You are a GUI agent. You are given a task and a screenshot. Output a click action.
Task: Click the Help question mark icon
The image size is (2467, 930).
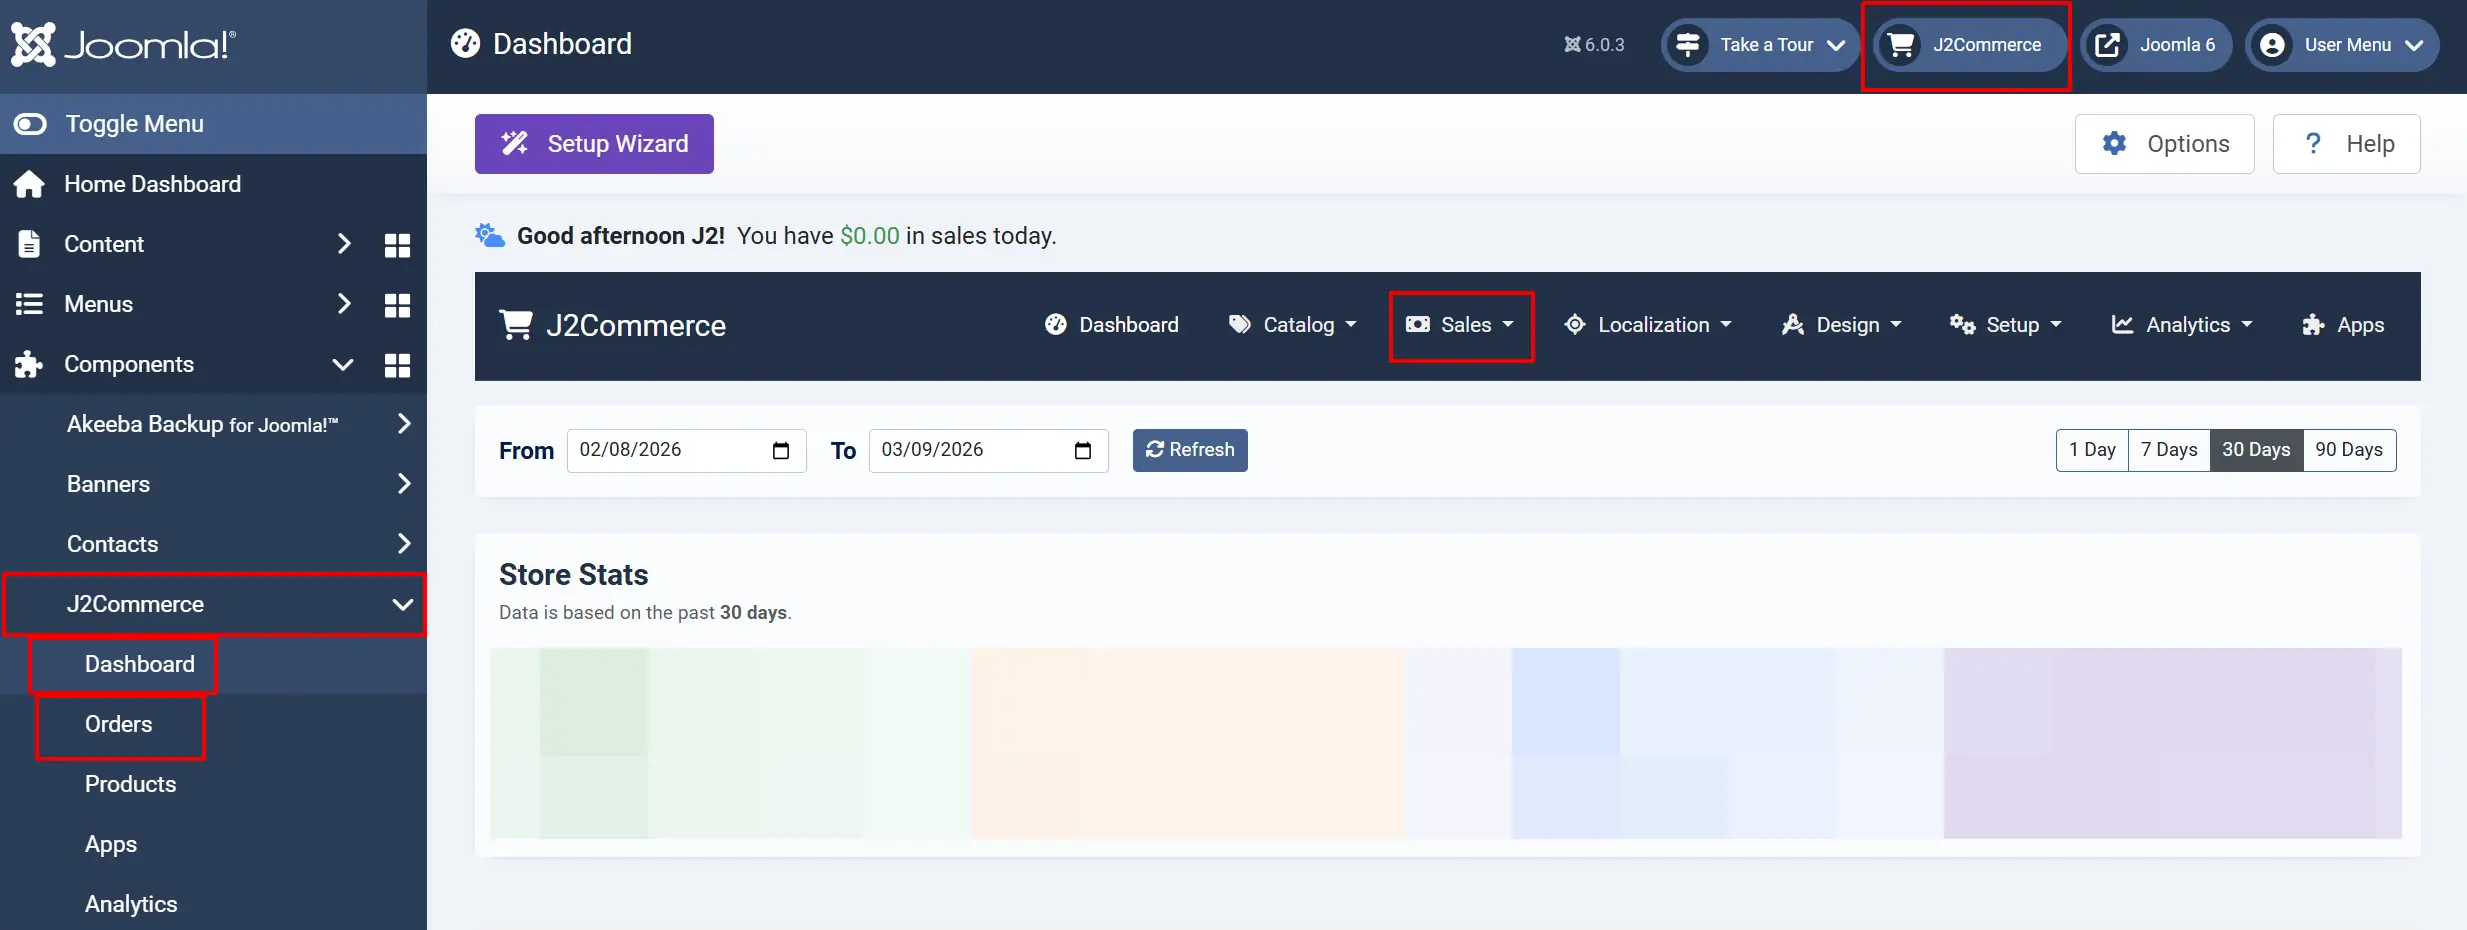click(2313, 144)
